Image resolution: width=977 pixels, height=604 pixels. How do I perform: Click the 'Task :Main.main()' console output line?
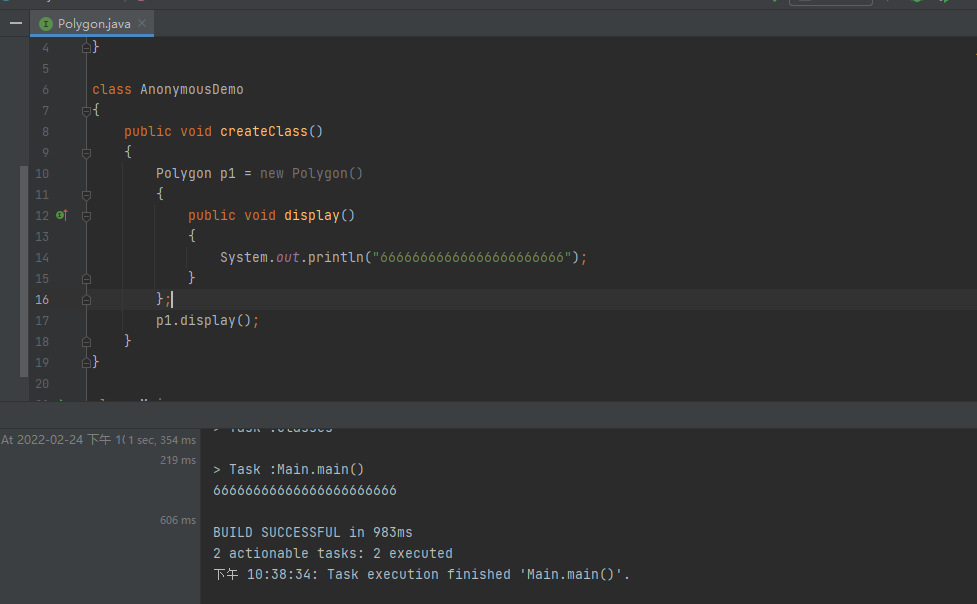[289, 469]
